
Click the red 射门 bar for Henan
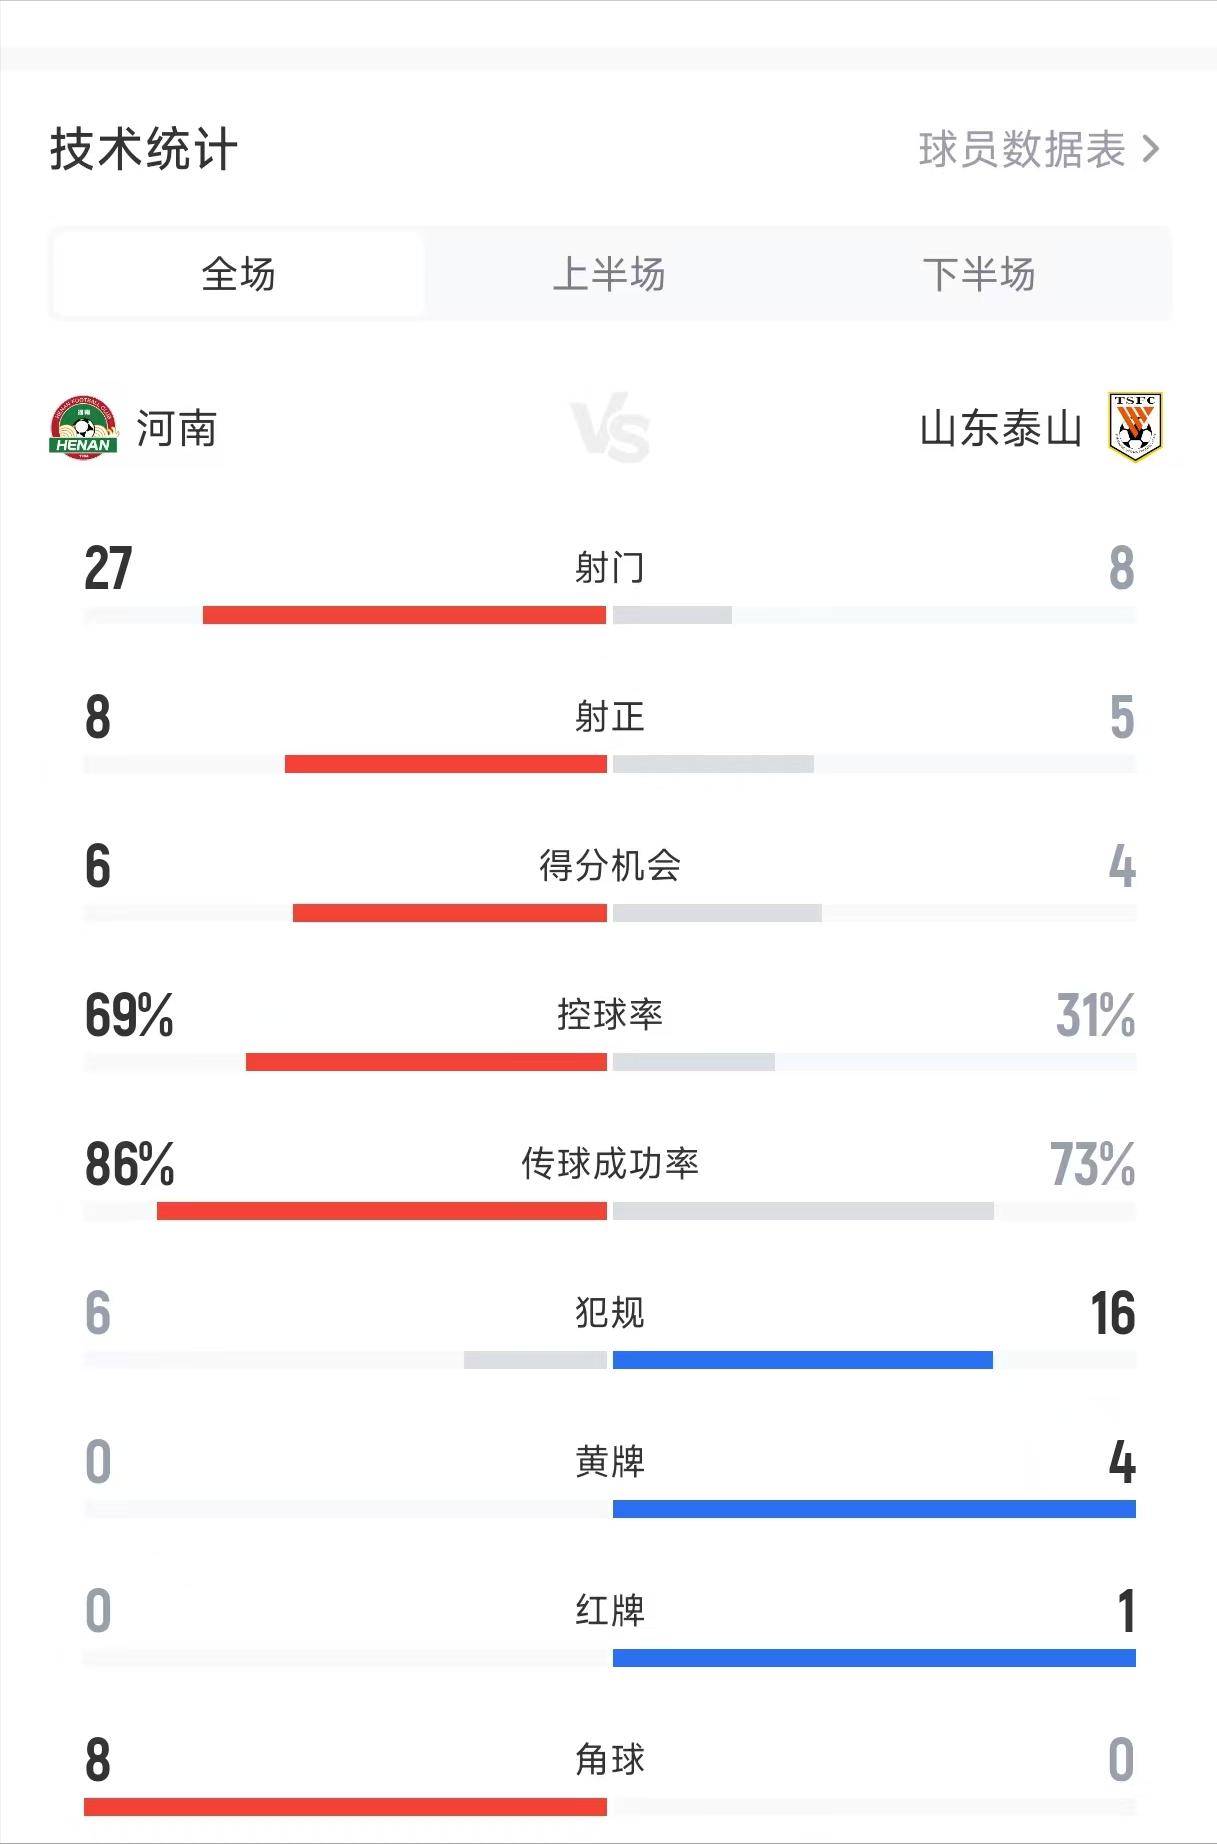tap(404, 615)
